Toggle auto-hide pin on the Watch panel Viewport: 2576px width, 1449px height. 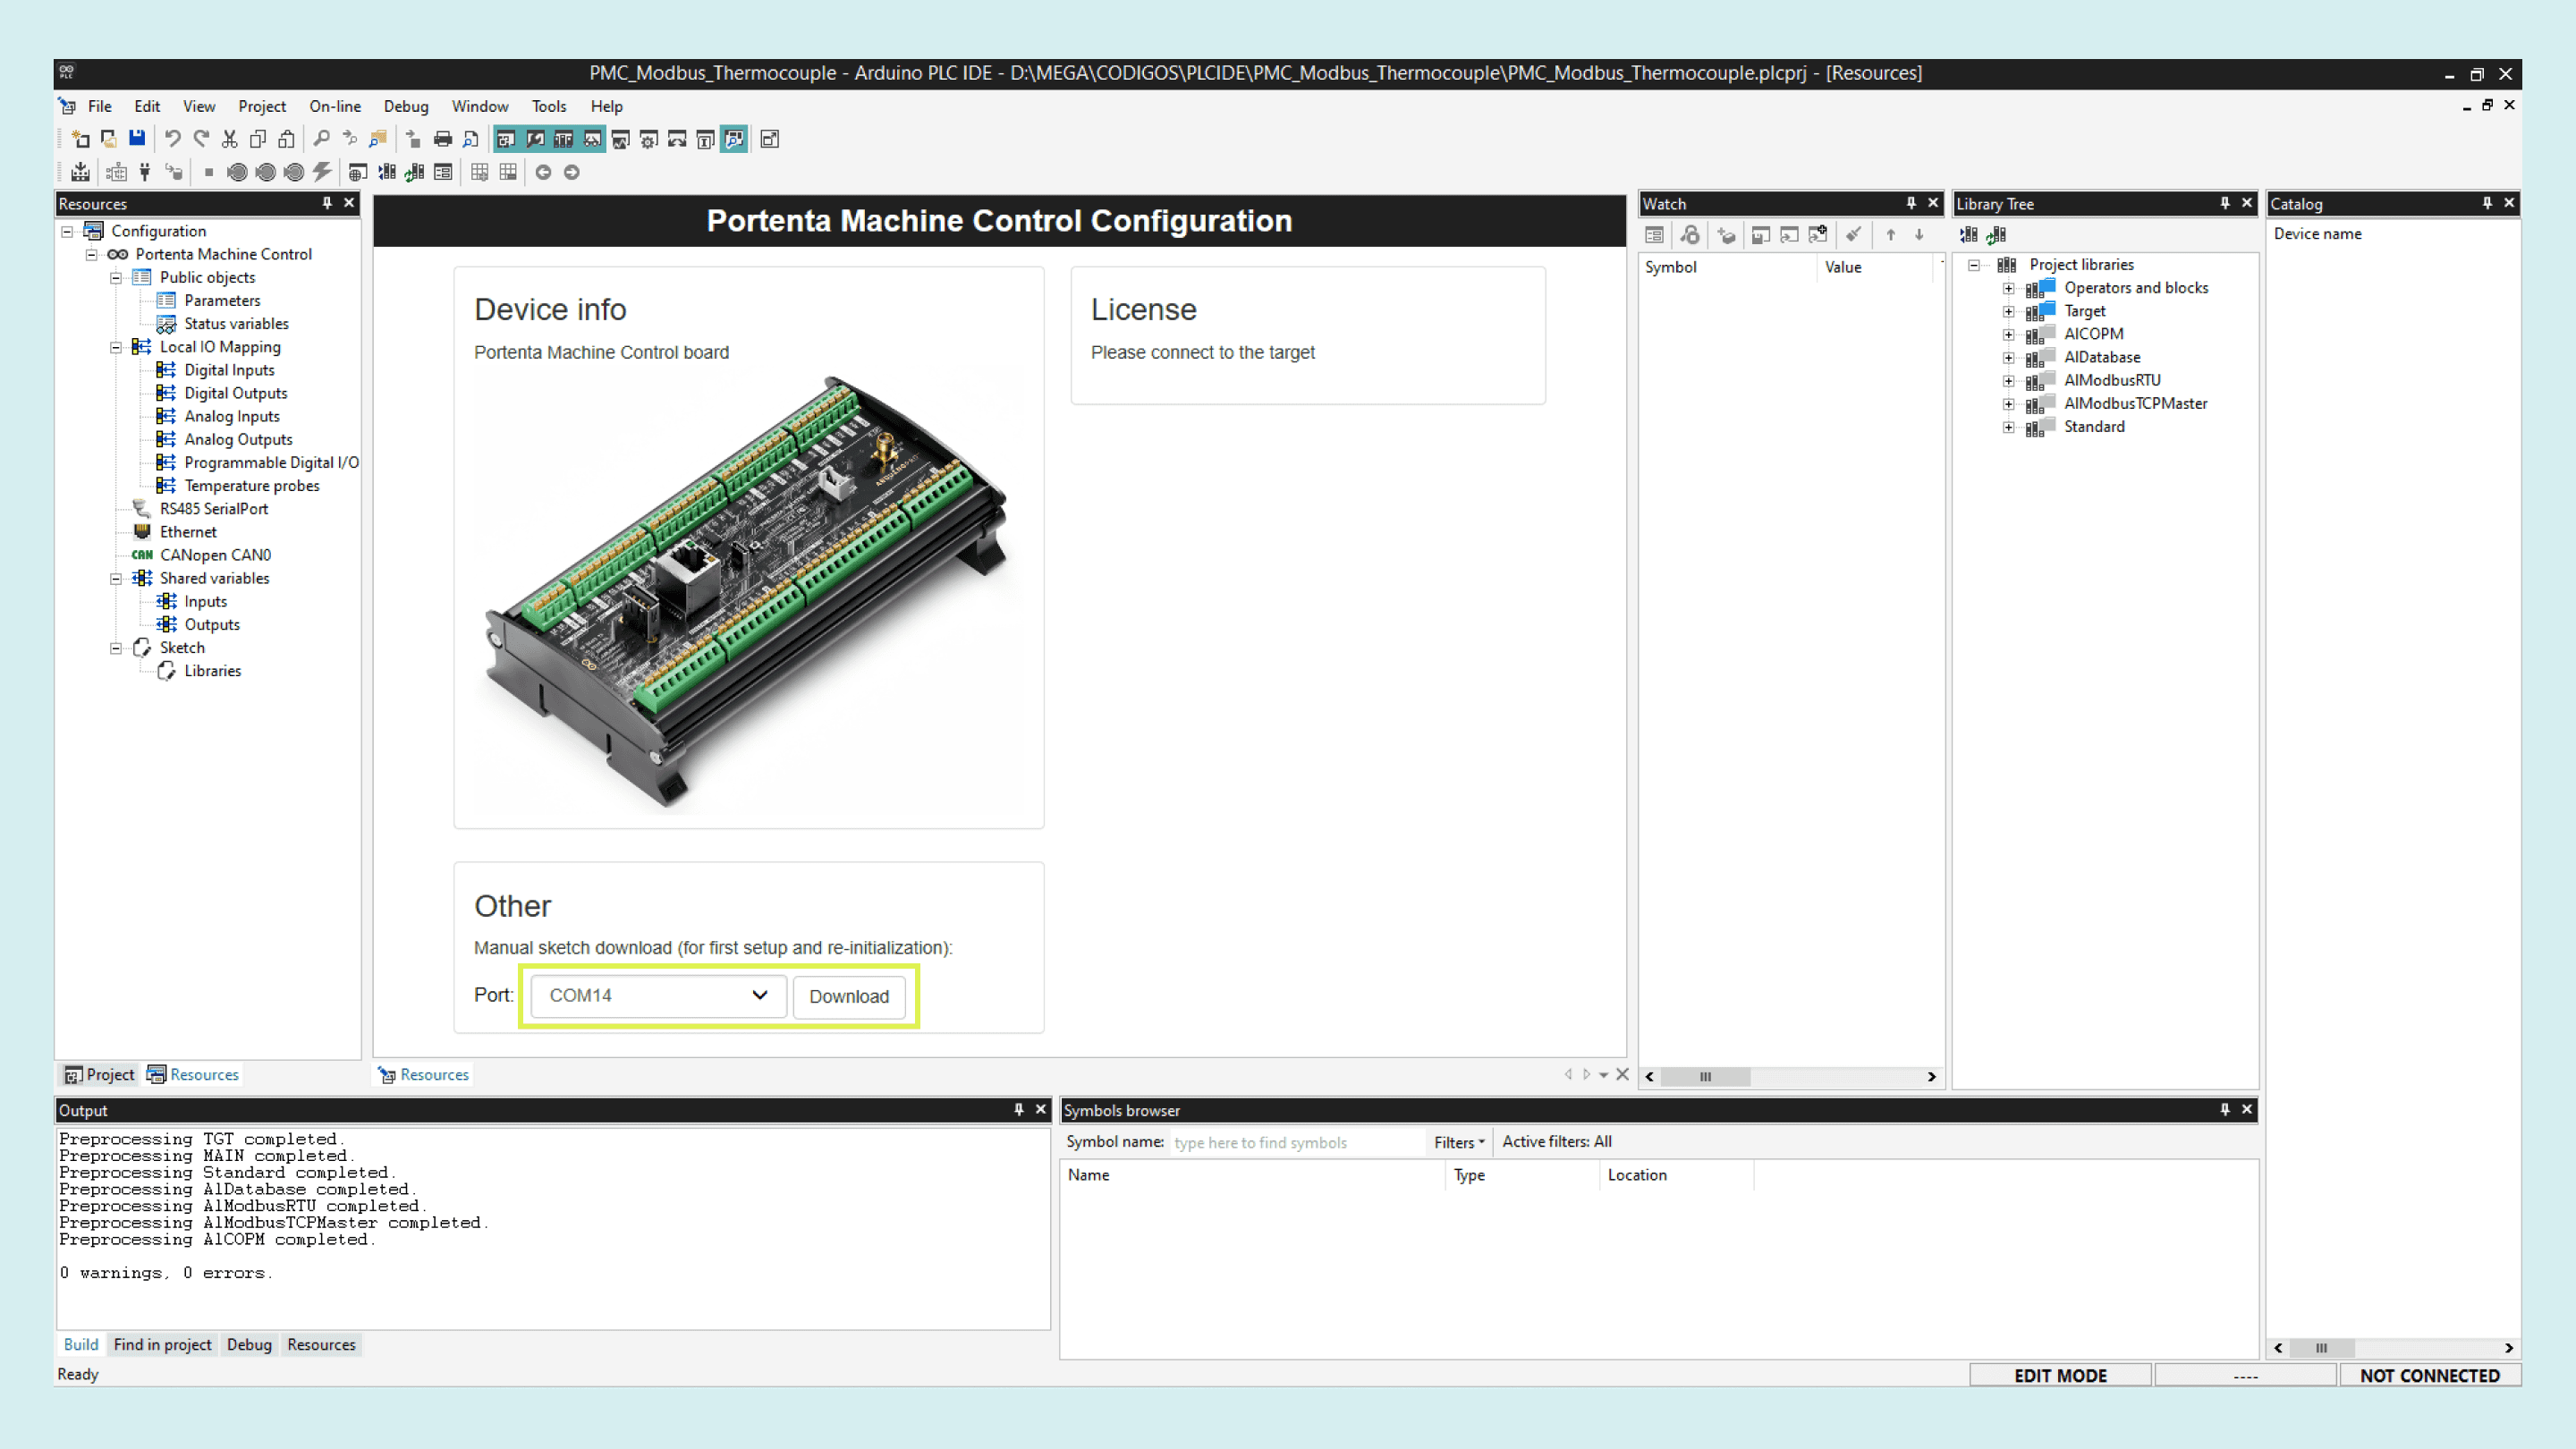pos(1910,203)
